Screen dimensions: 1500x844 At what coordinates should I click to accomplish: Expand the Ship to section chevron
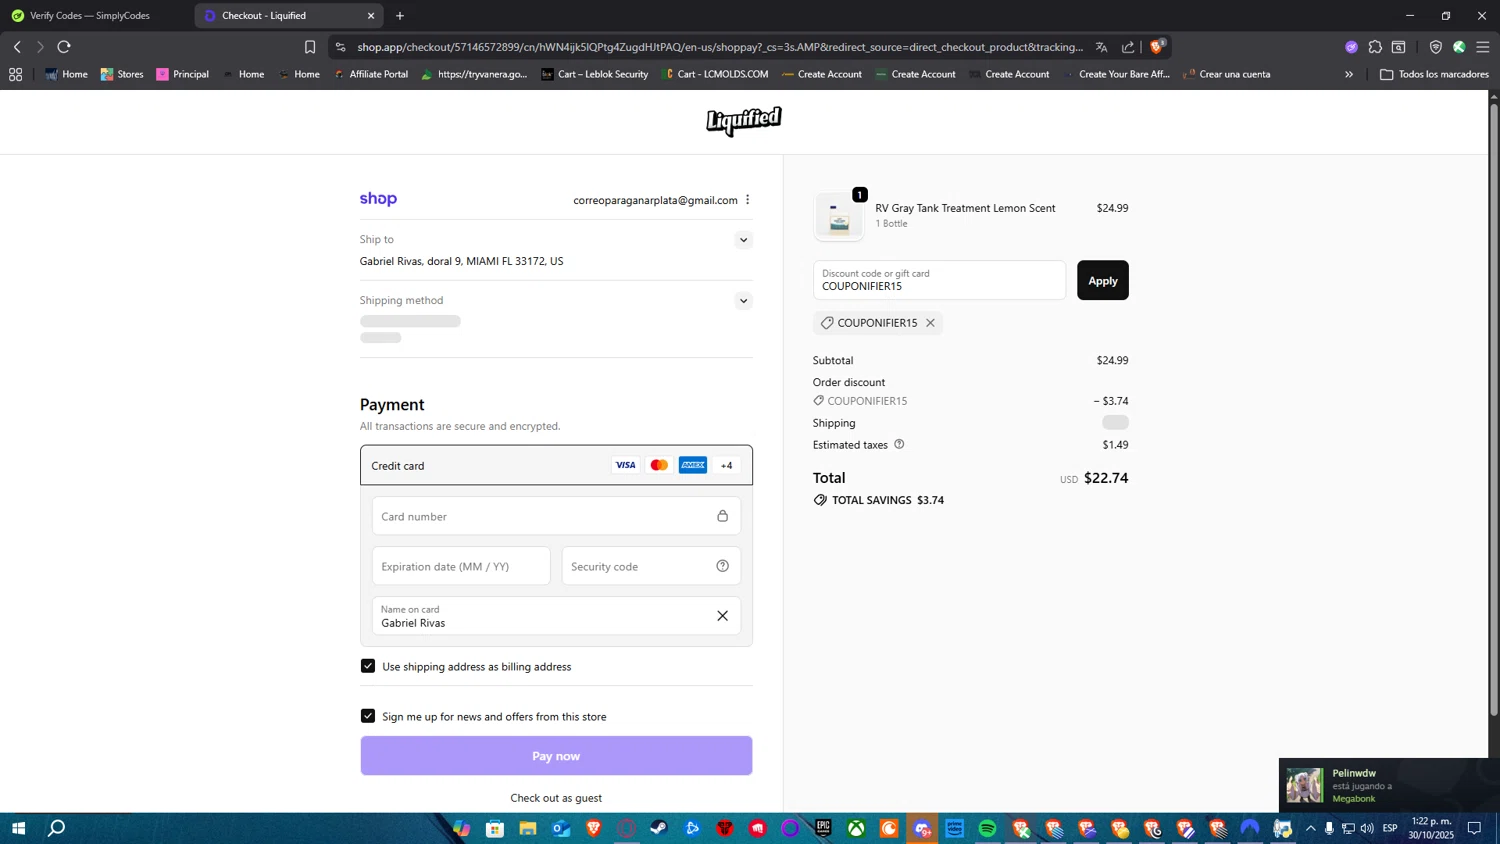pos(742,240)
